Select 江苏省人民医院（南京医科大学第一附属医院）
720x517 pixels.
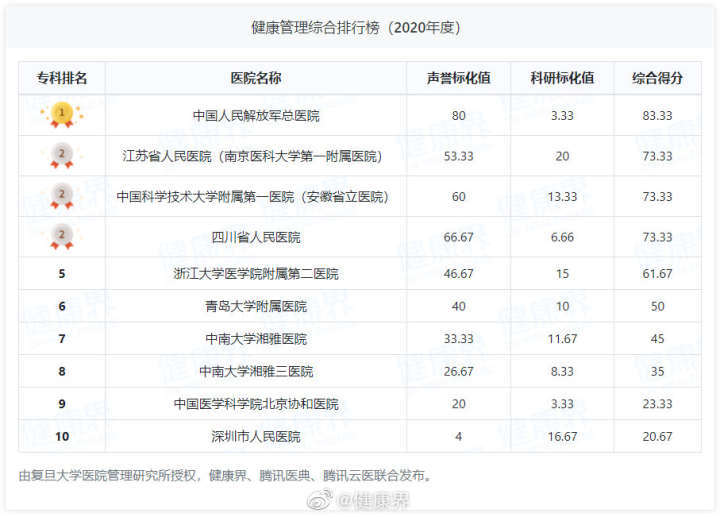coord(252,156)
